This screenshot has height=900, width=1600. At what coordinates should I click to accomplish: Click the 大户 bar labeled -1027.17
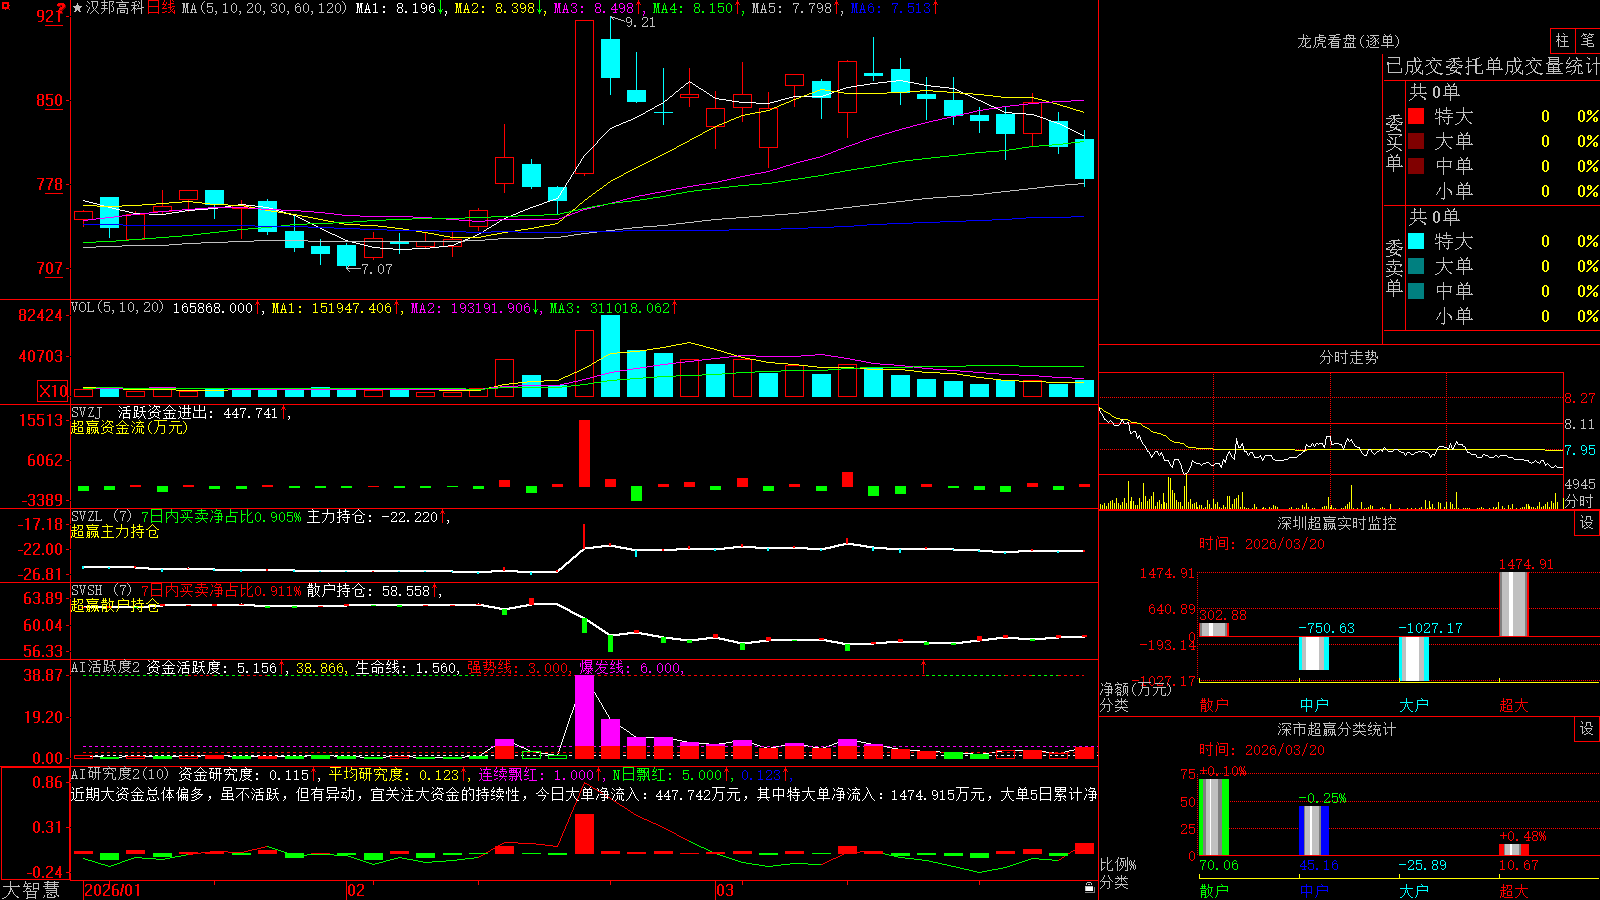click(x=1414, y=659)
